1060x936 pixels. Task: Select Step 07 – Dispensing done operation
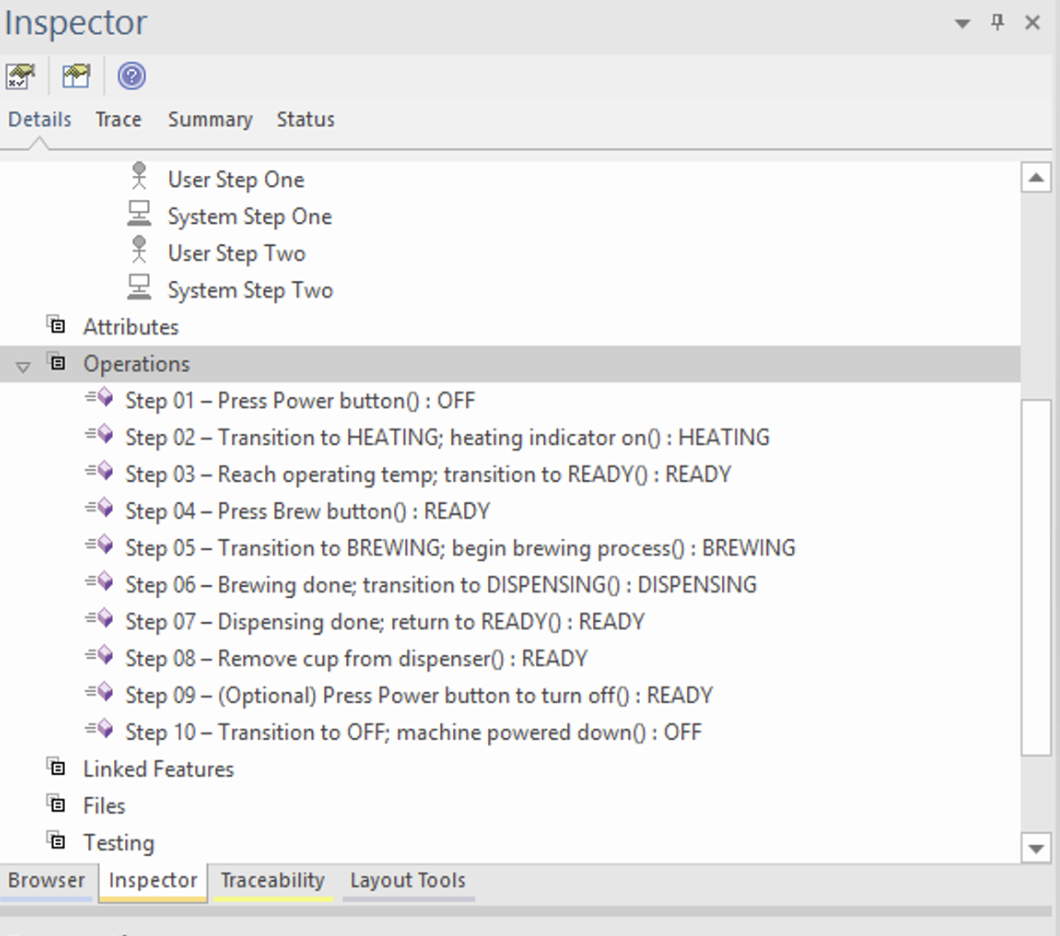pos(385,622)
